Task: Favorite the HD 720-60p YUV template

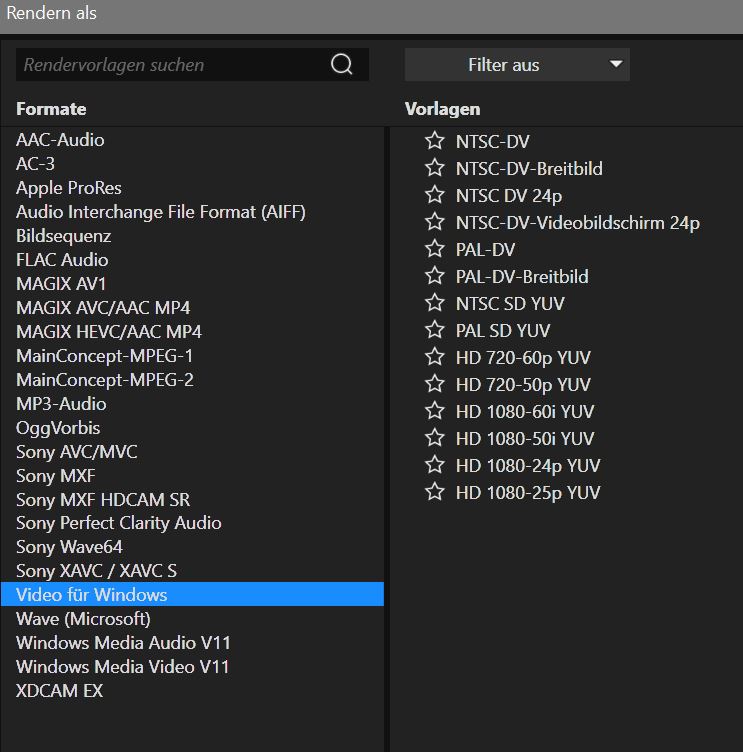Action: point(434,357)
